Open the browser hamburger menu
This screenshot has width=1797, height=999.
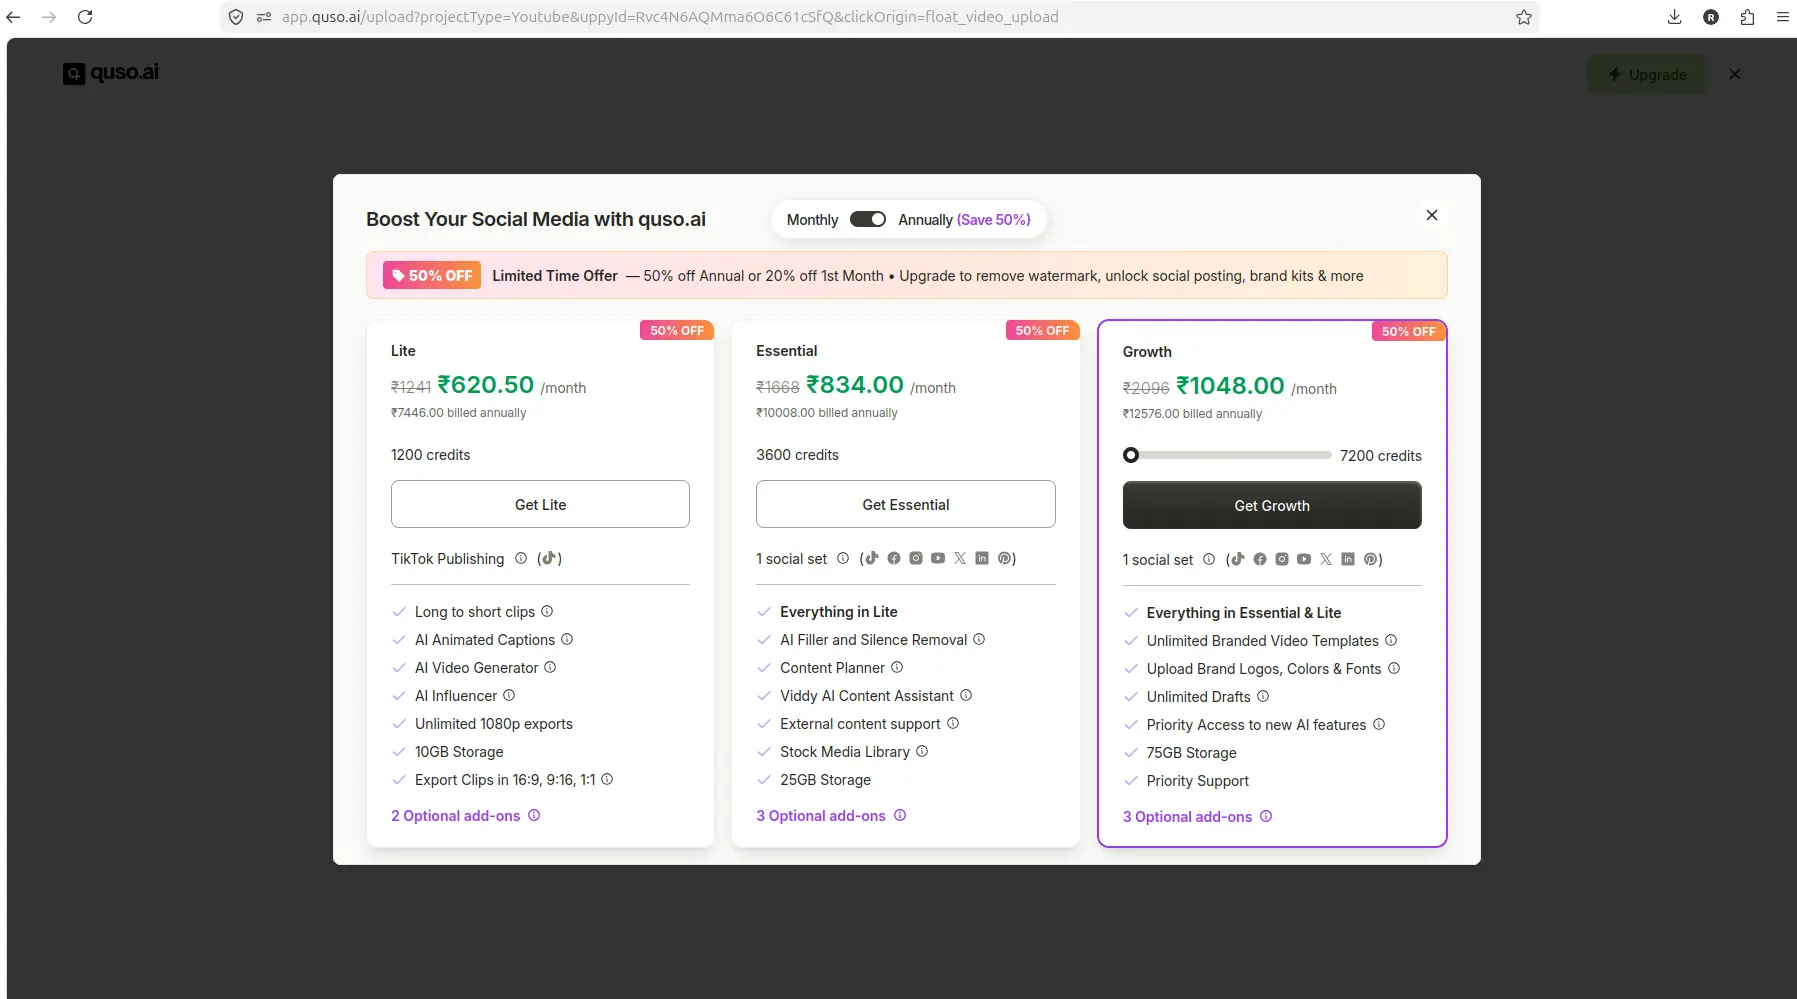click(1783, 17)
